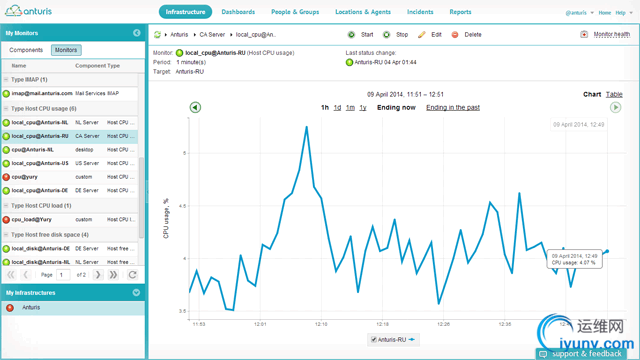The height and width of the screenshot is (360, 640).
Task: Switch to the Monitors tab
Action: tap(66, 50)
